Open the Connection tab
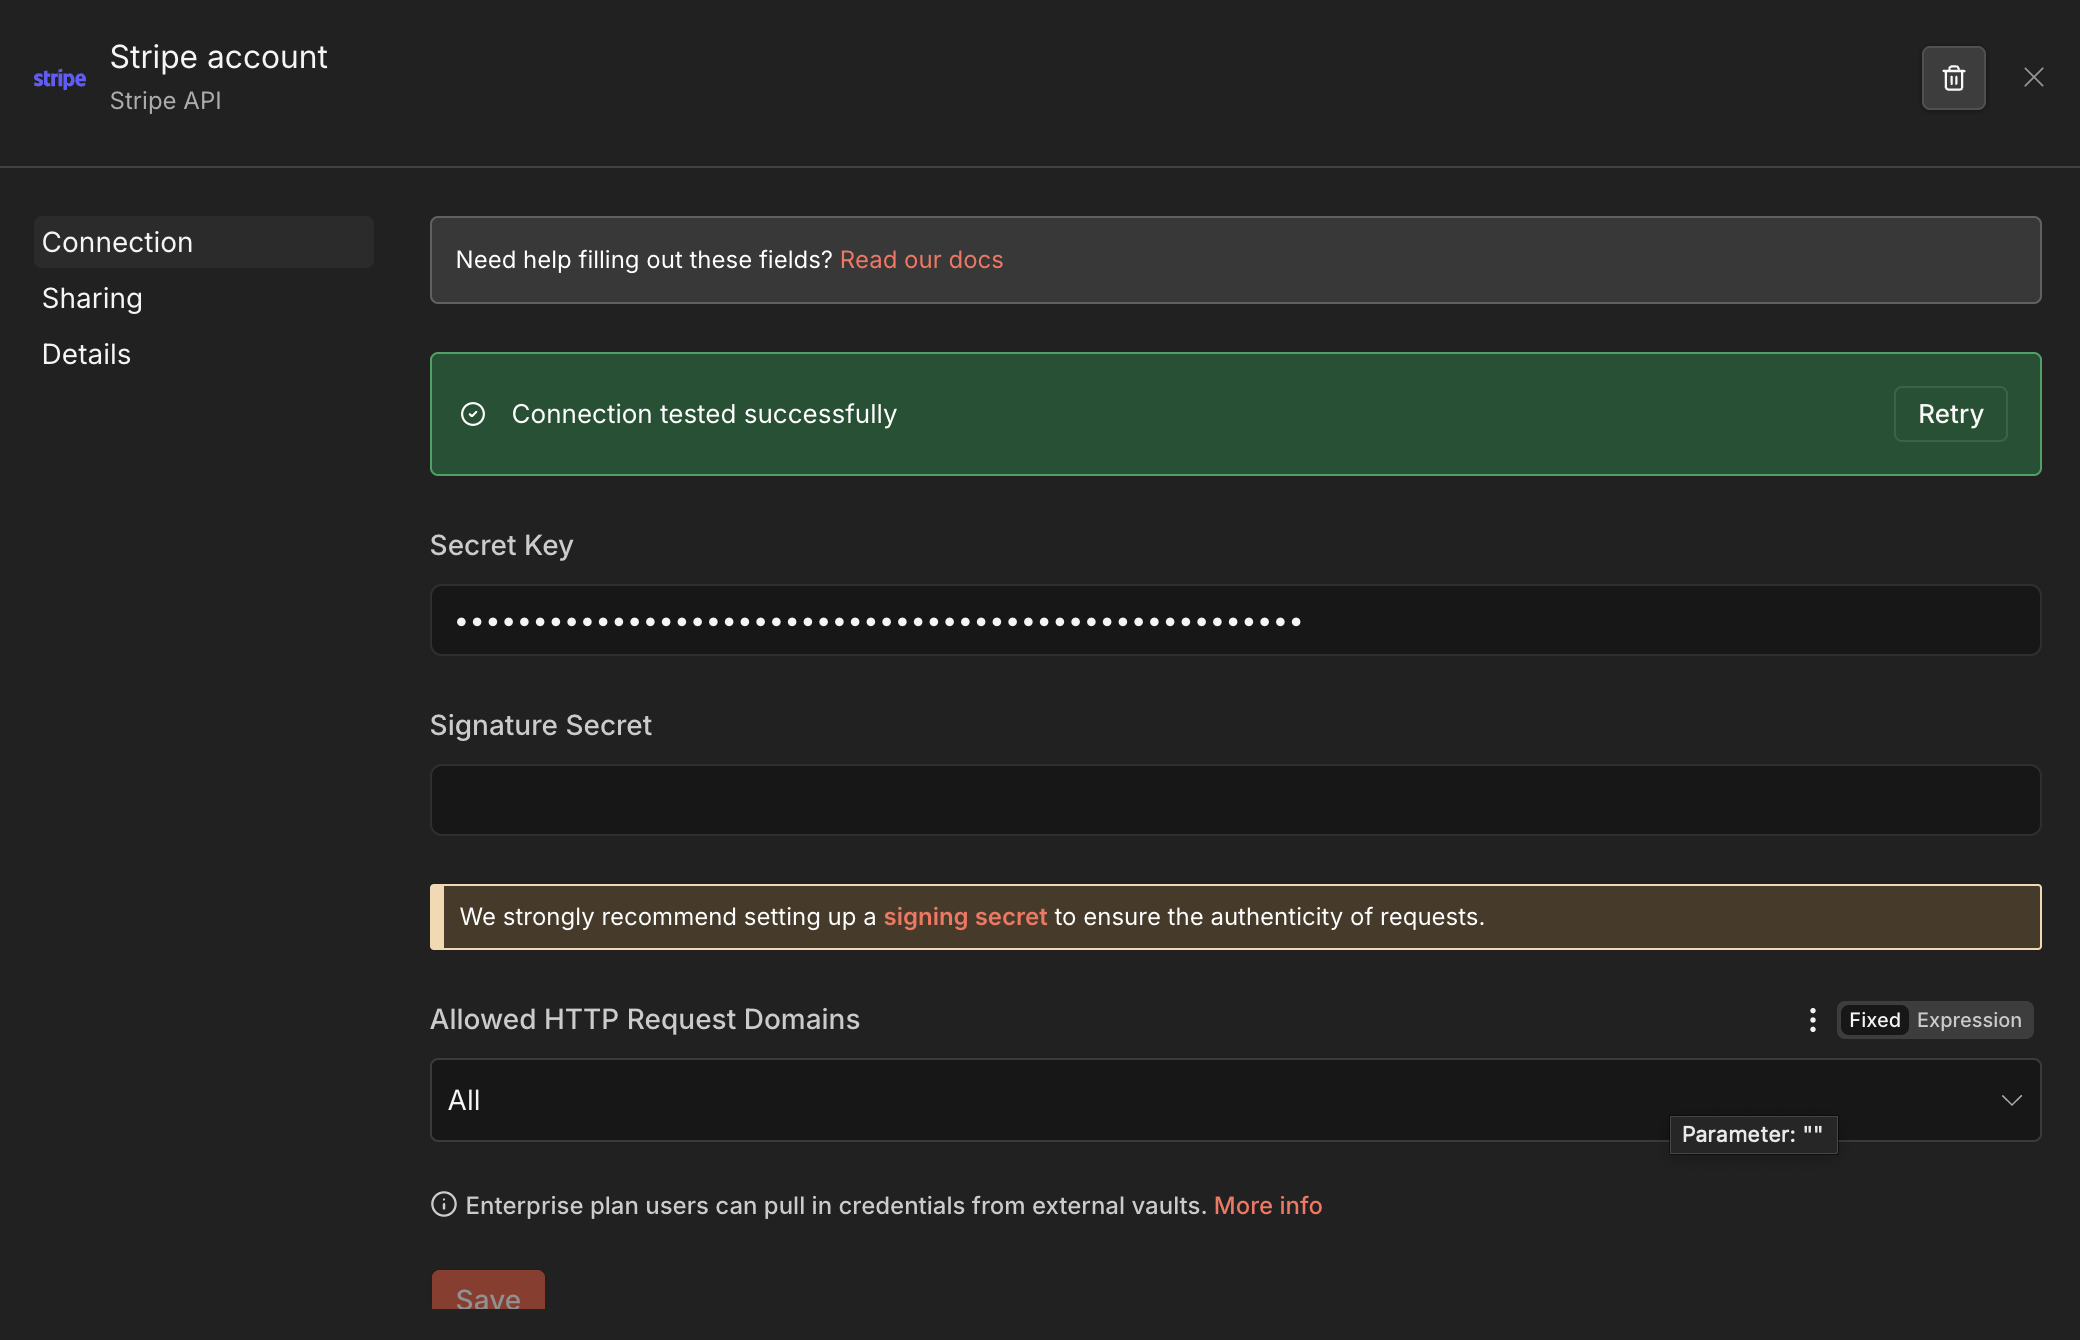This screenshot has width=2080, height=1340. [204, 242]
